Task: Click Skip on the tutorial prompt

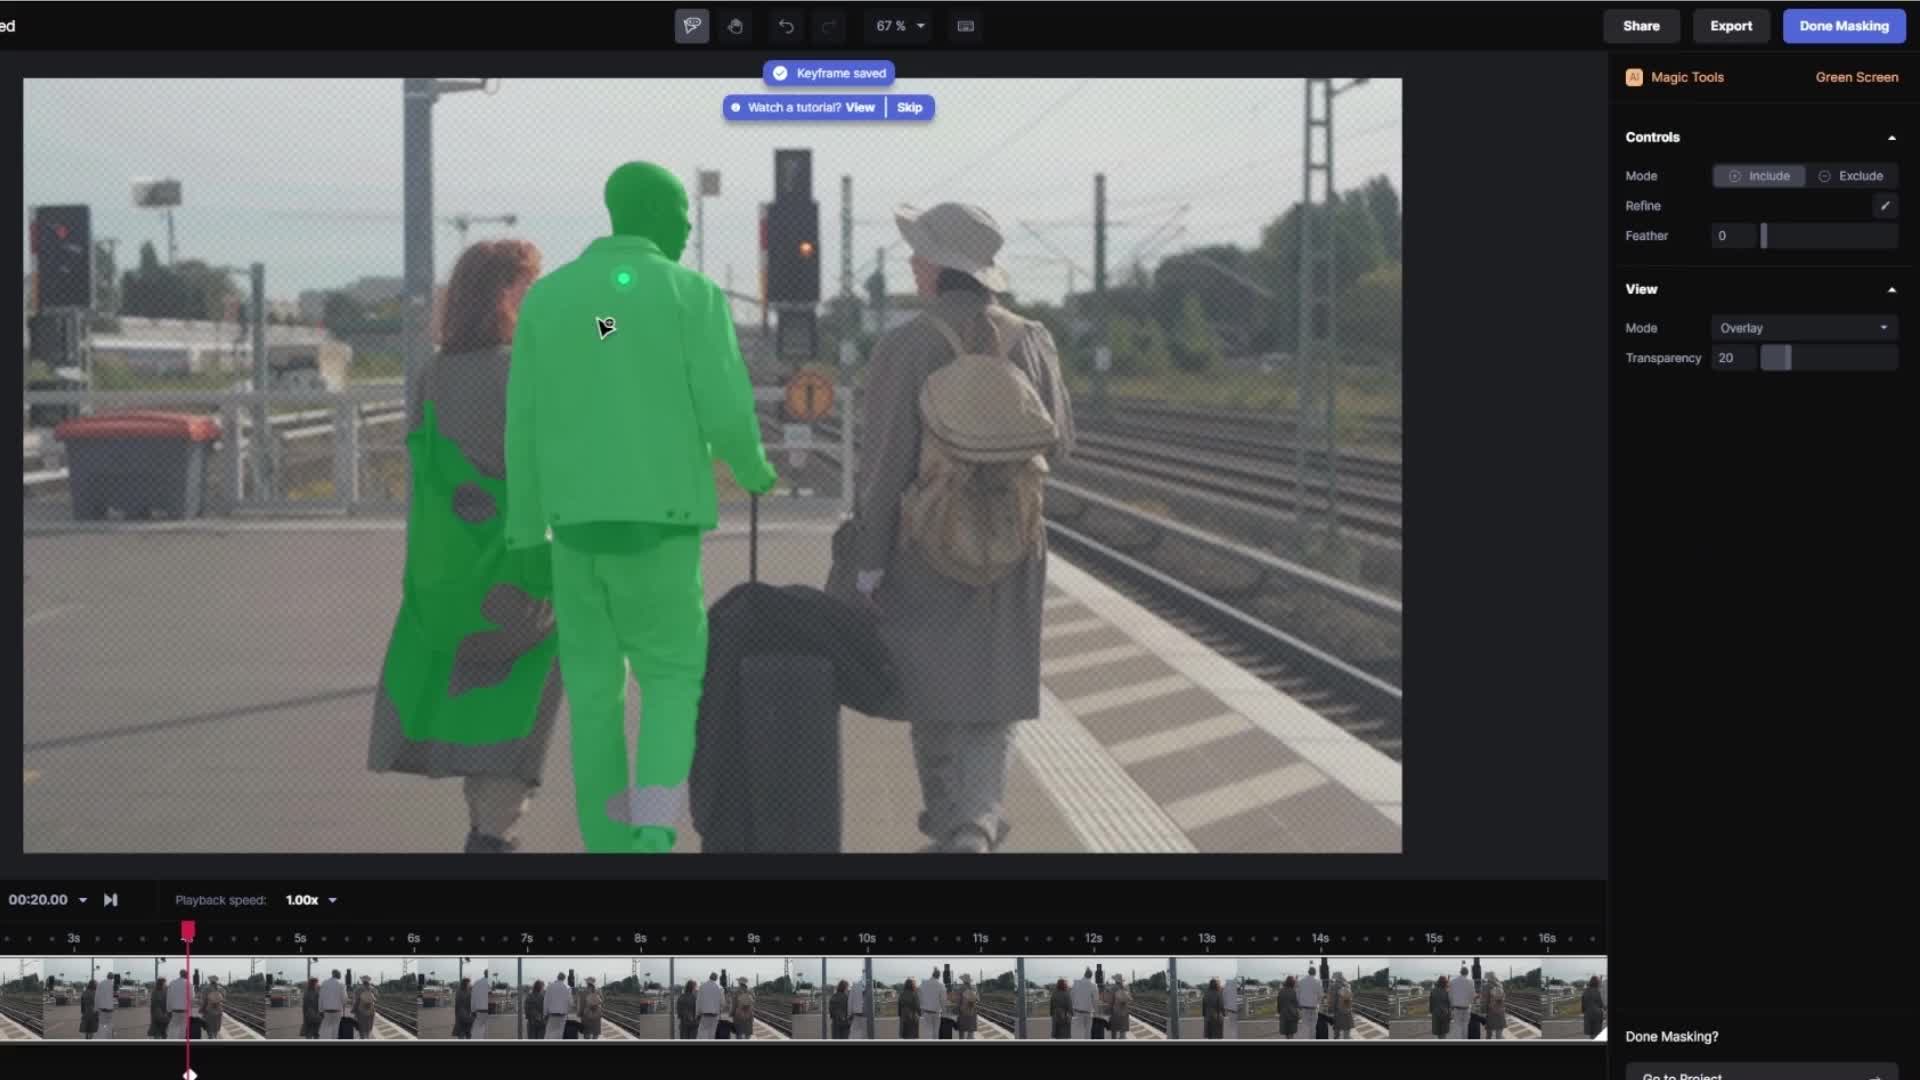Action: tap(909, 107)
